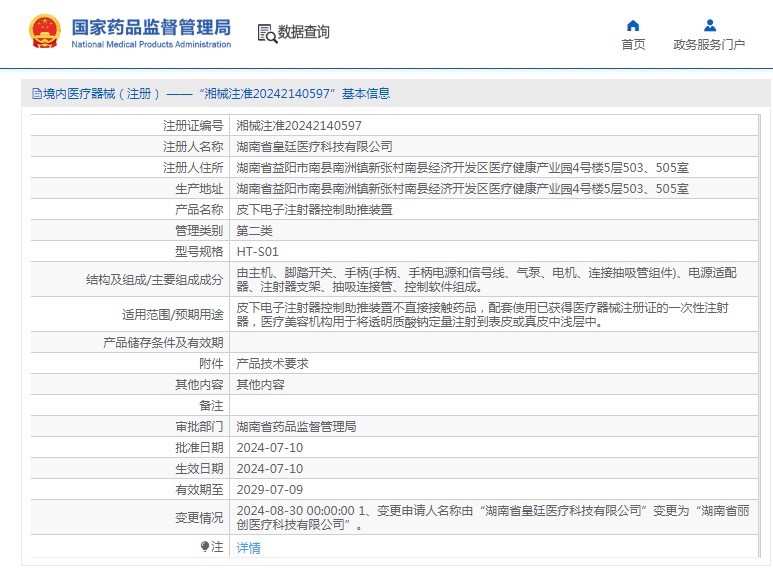Open the 详情 details link
Image resolution: width=773 pixels, height=571 pixels.
coord(248,548)
